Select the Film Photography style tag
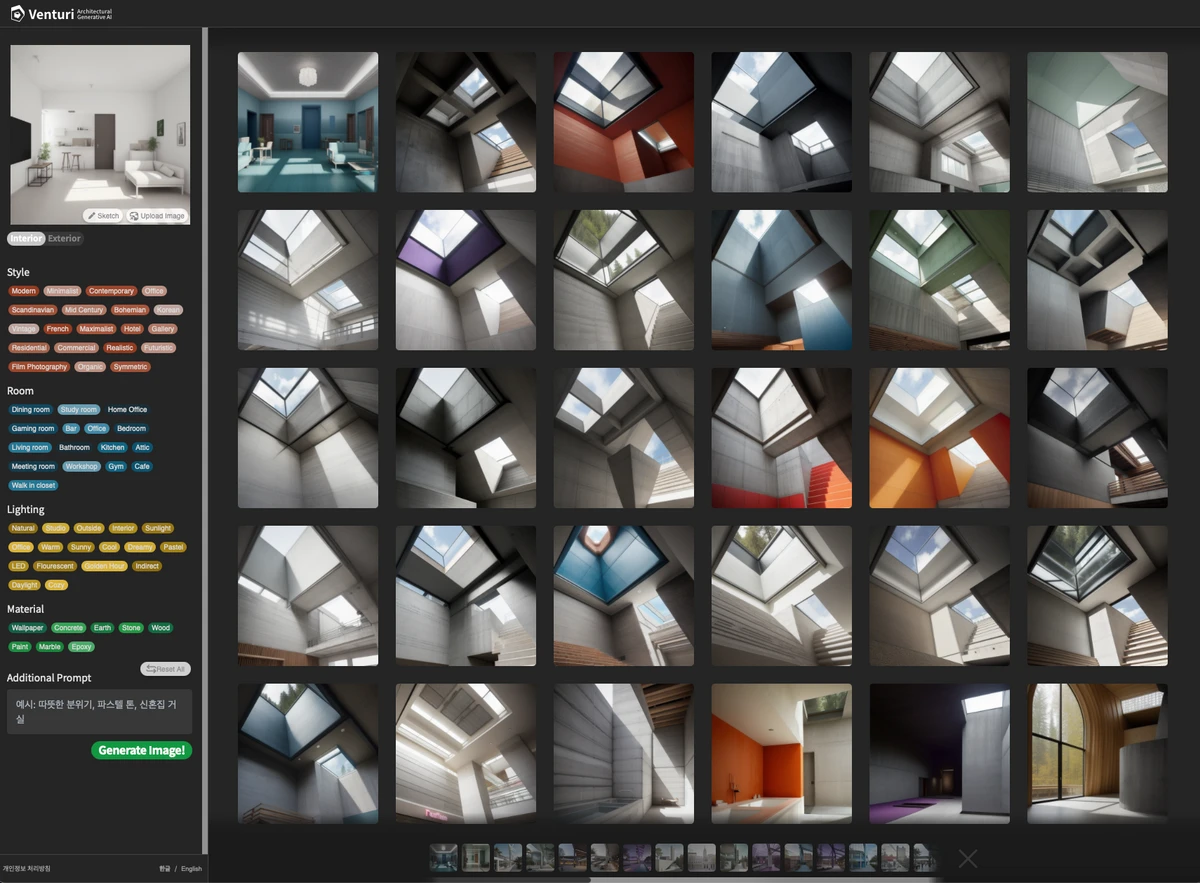The width and height of the screenshot is (1200, 883). coord(40,367)
